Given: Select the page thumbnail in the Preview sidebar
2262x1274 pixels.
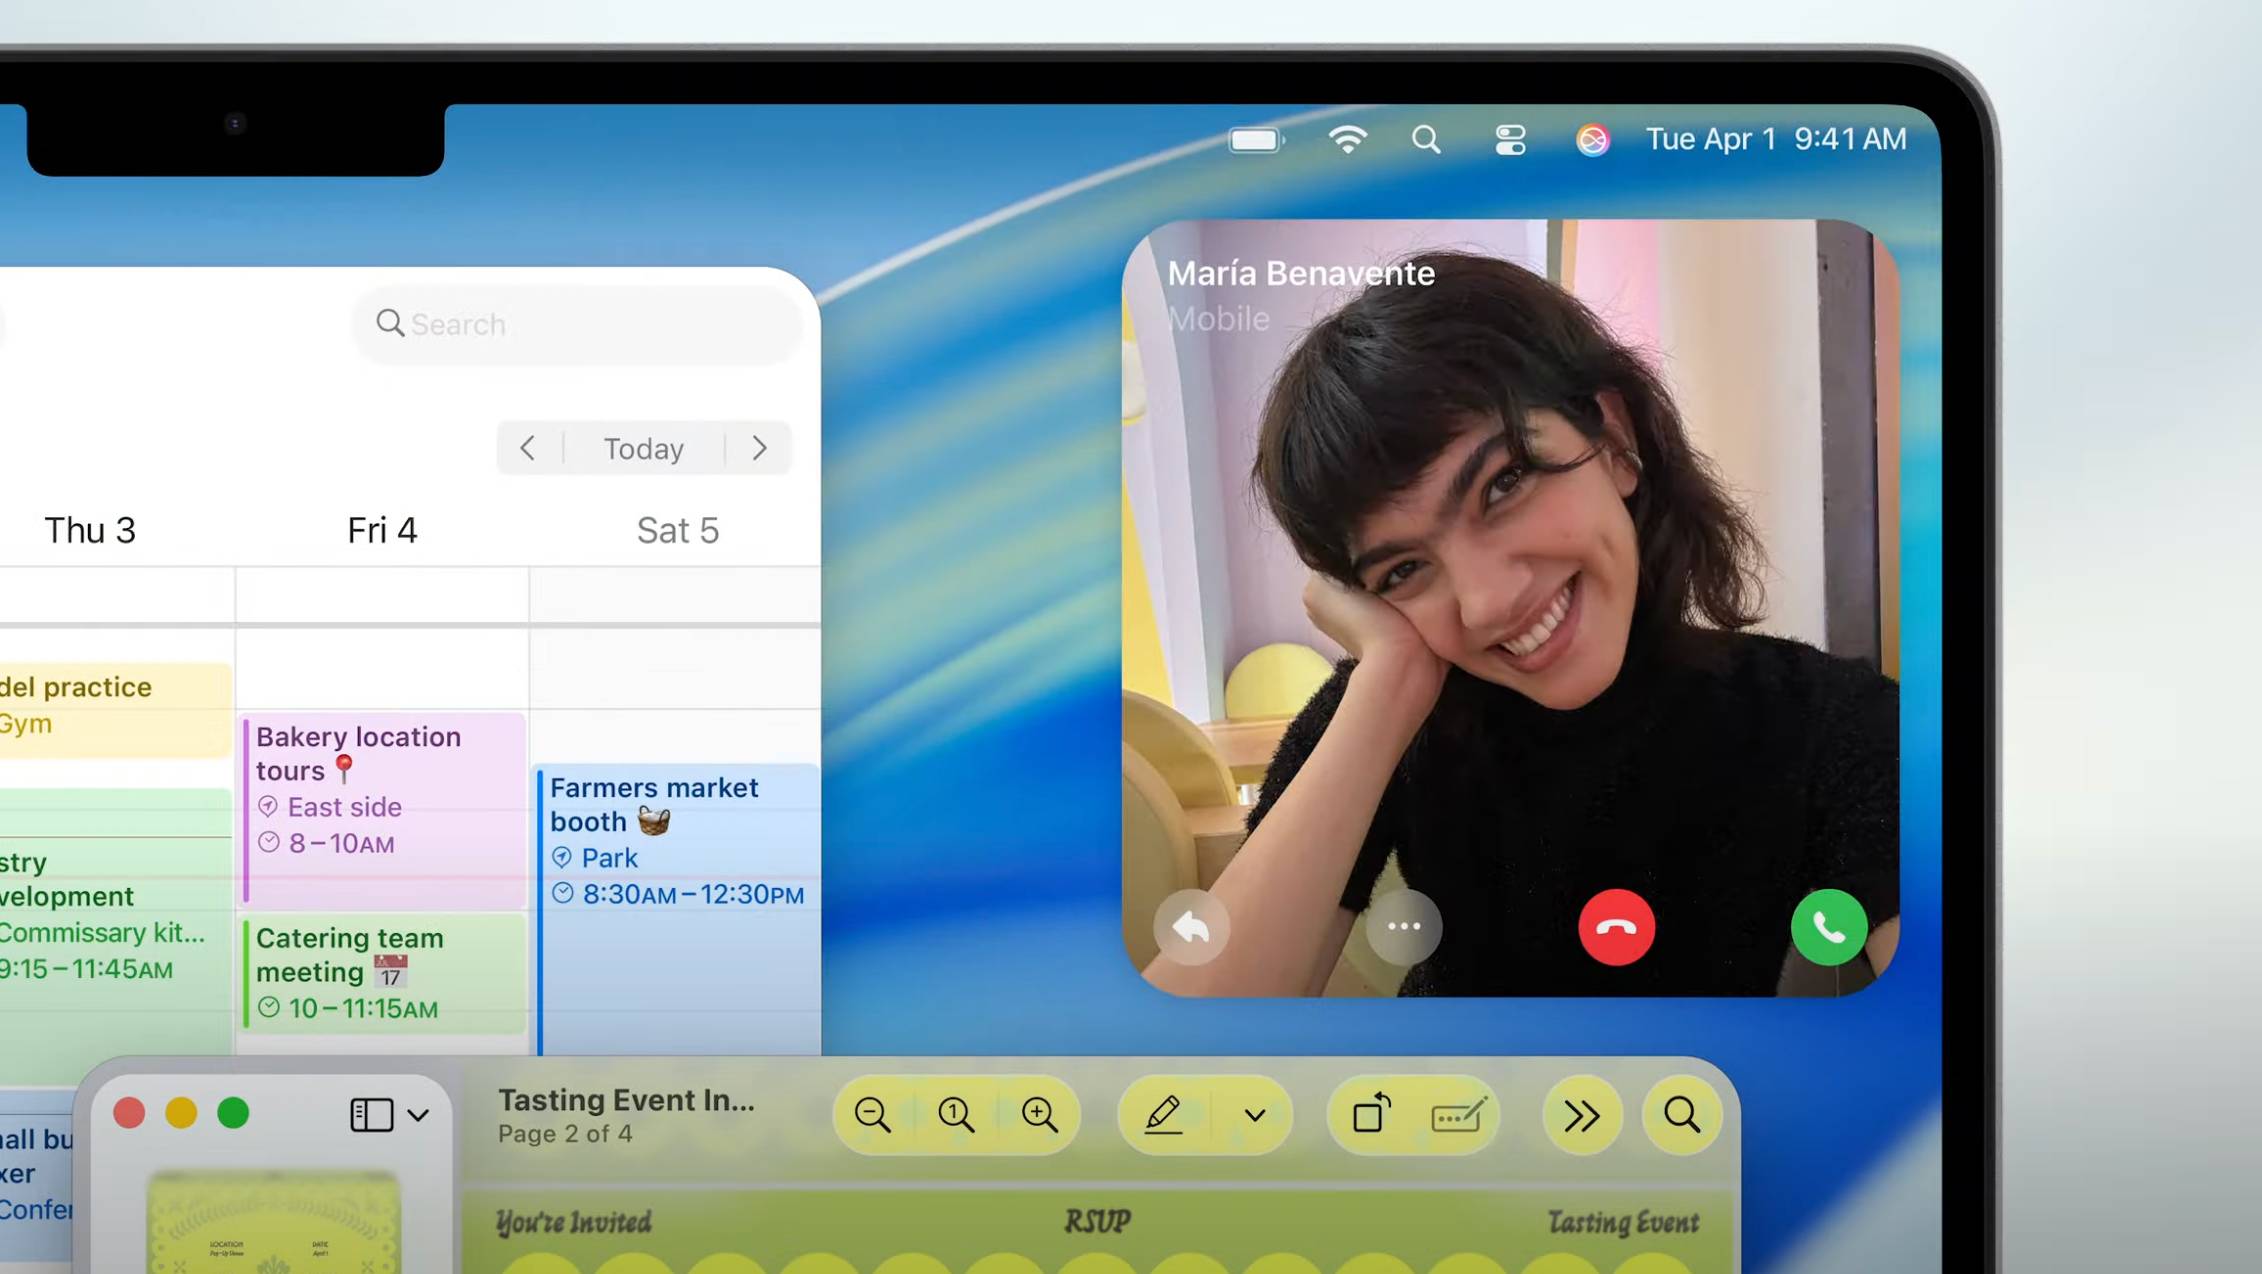Looking at the screenshot, I should coord(273,1223).
